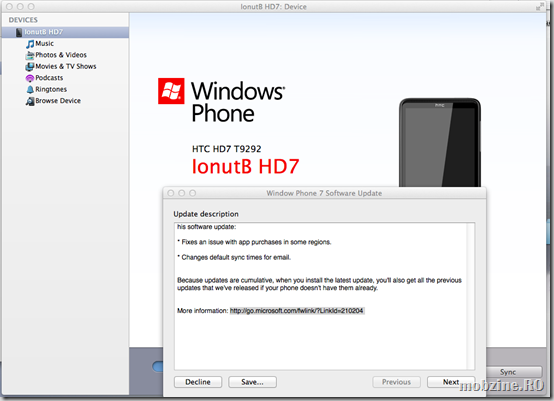Open the Podcasts section
The width and height of the screenshot is (554, 401).
(49, 78)
